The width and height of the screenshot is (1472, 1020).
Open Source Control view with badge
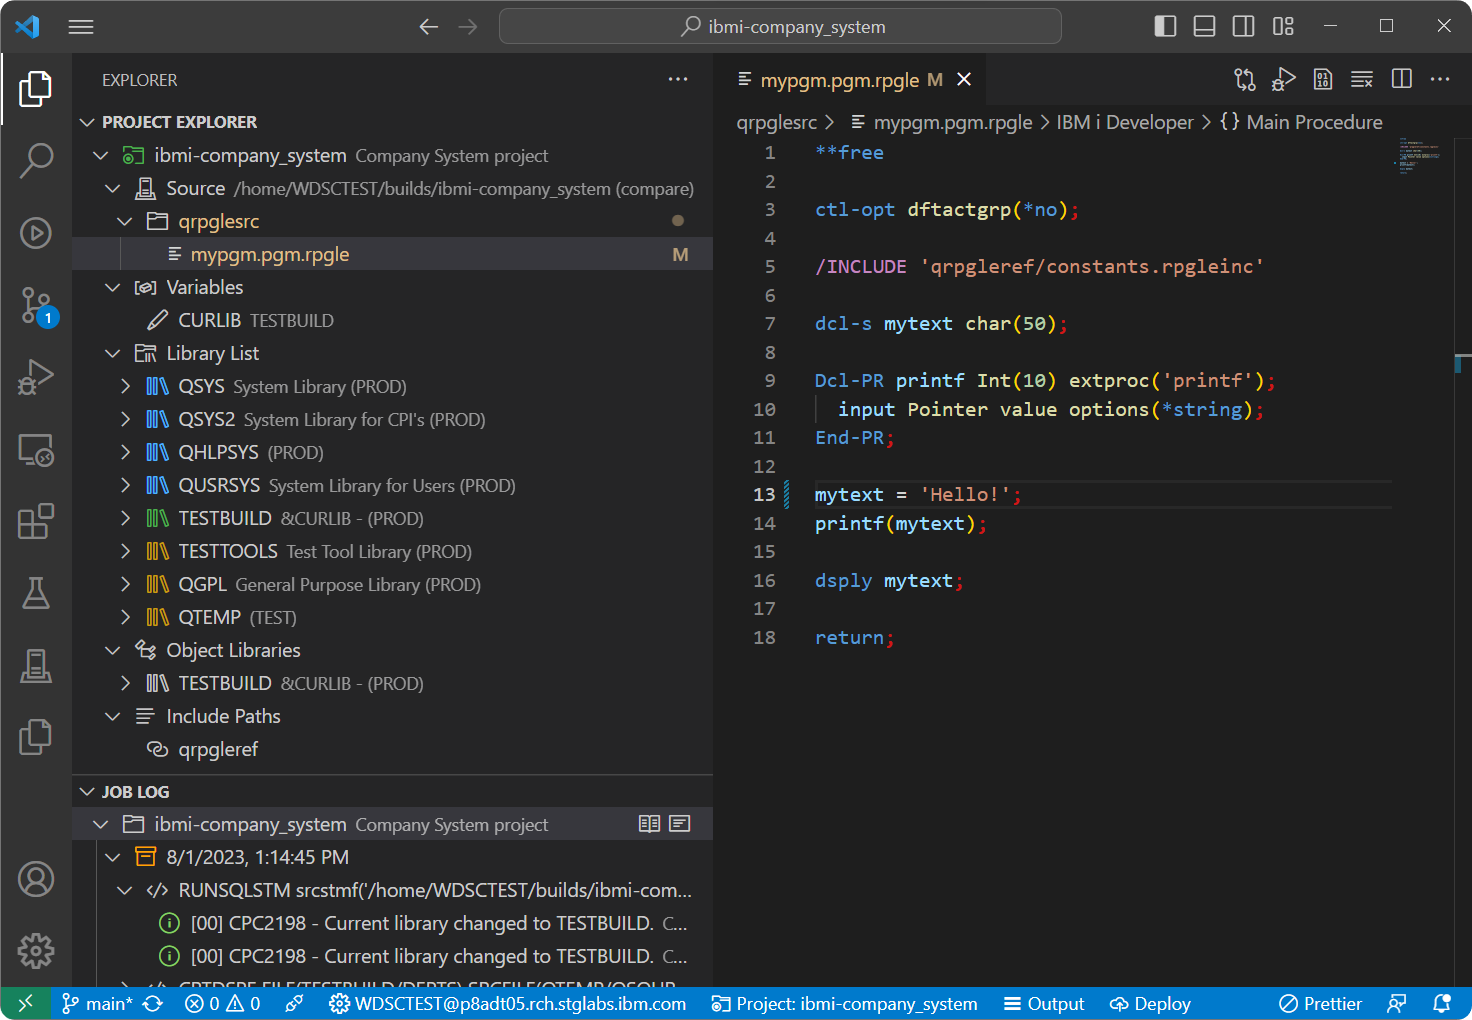point(36,305)
